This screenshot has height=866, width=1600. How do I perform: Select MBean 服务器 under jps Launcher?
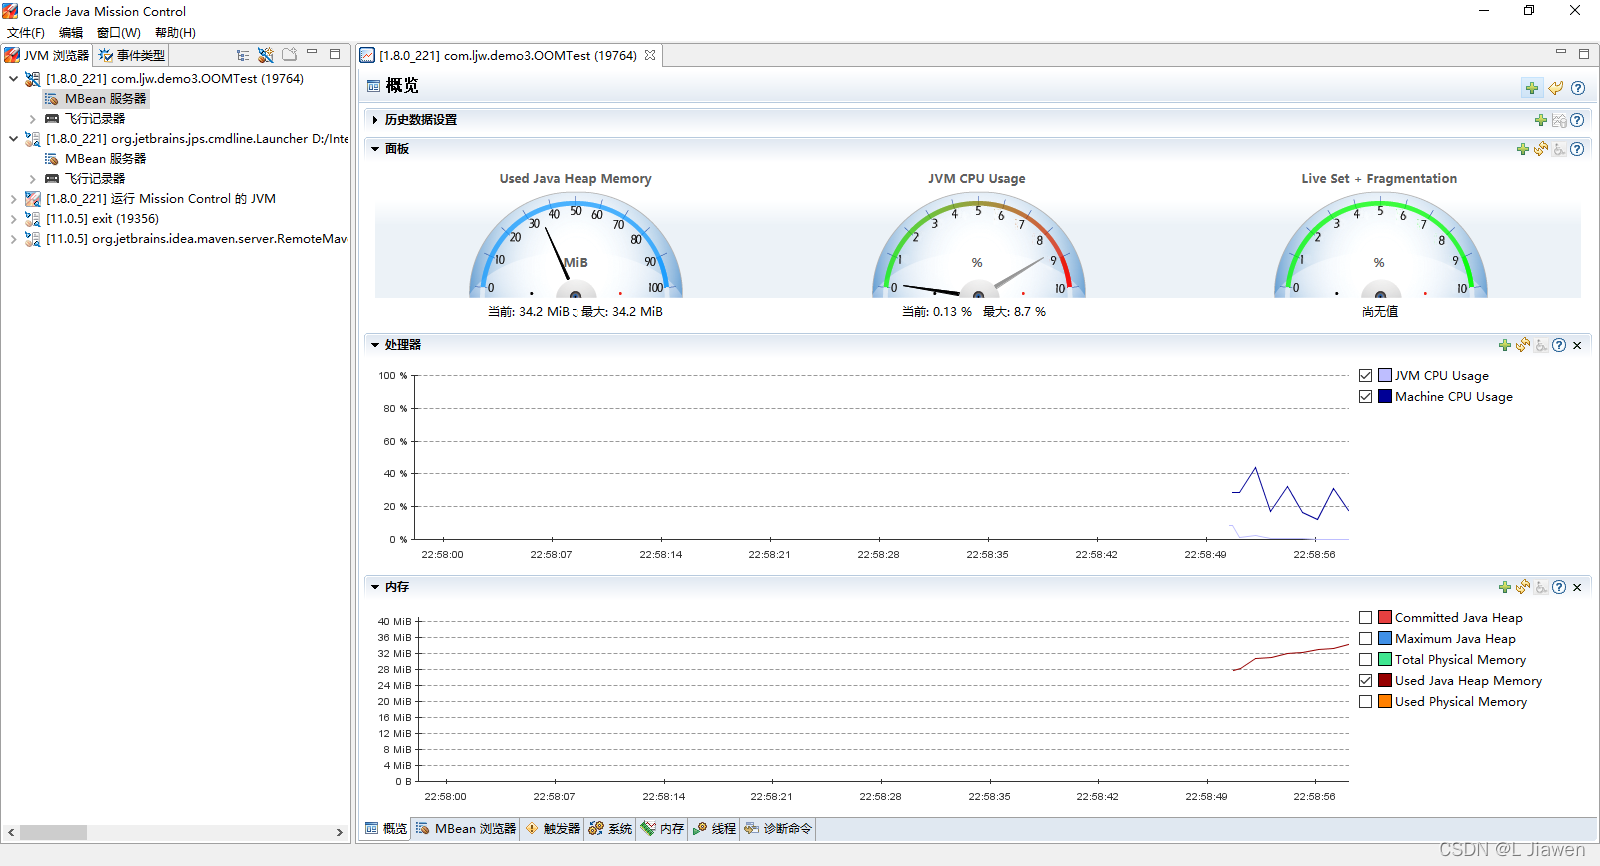(96, 159)
